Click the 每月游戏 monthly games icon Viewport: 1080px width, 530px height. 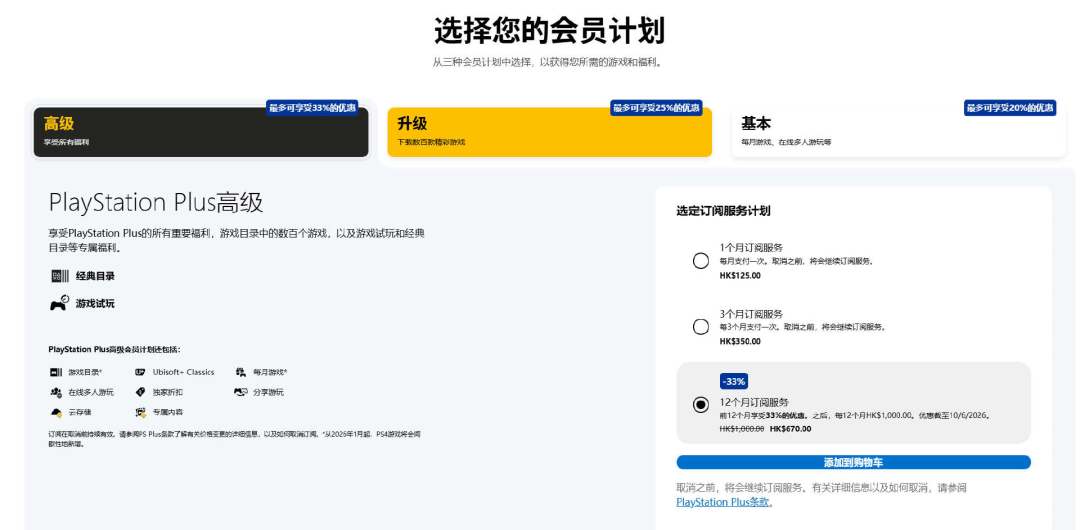point(240,372)
